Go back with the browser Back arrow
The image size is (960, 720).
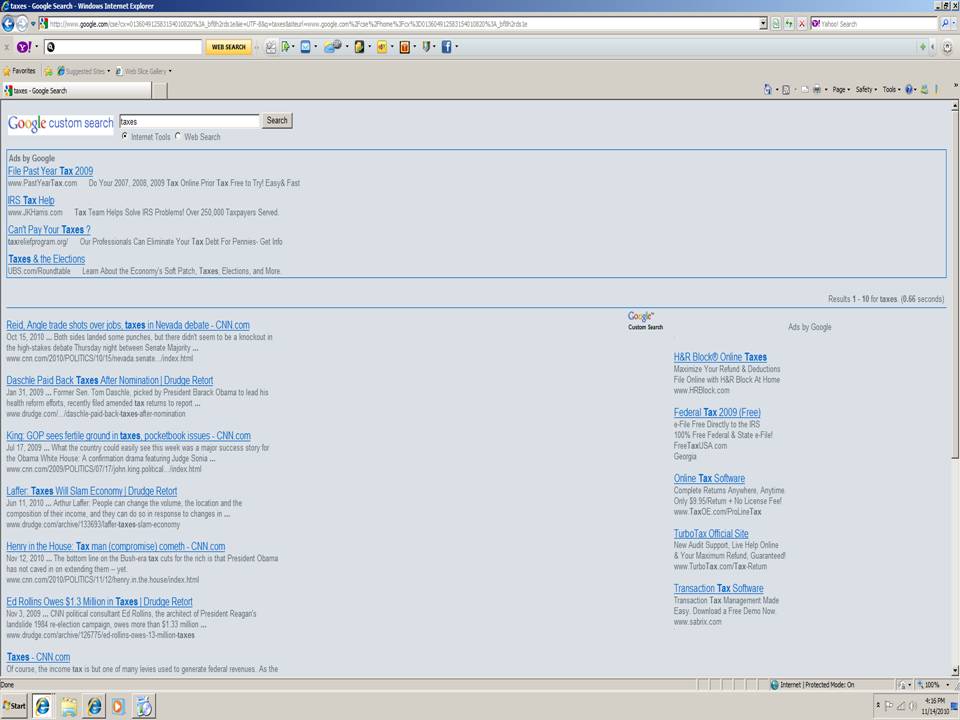[x=8, y=24]
